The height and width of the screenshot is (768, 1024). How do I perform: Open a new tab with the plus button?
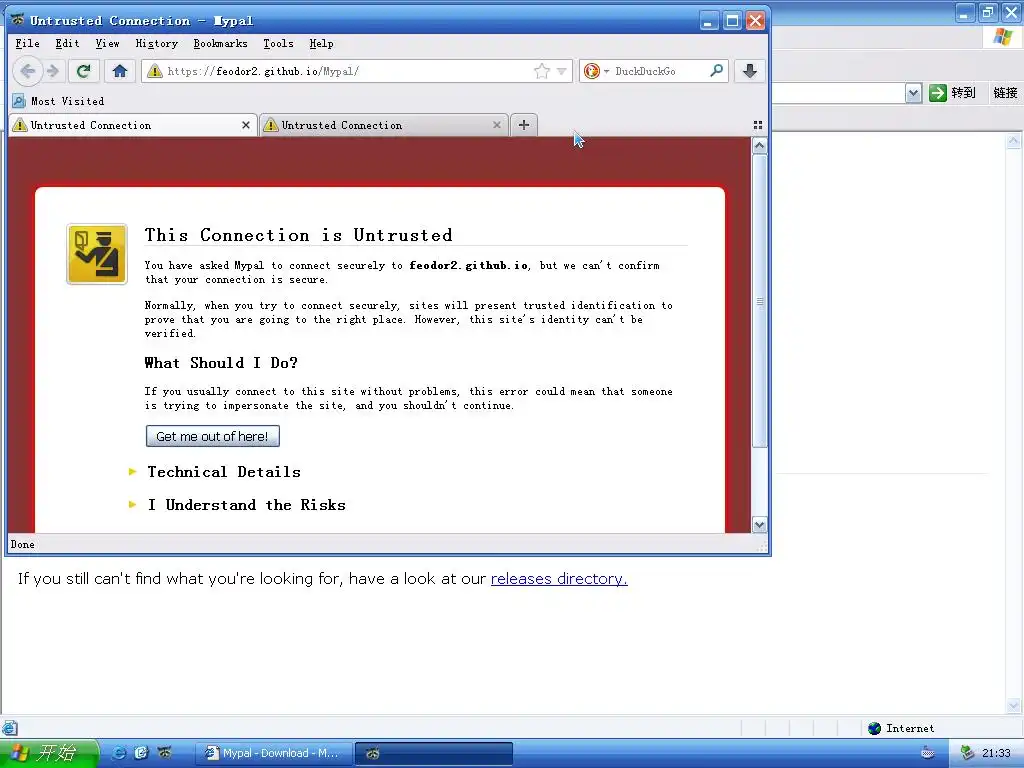pyautogui.click(x=524, y=125)
